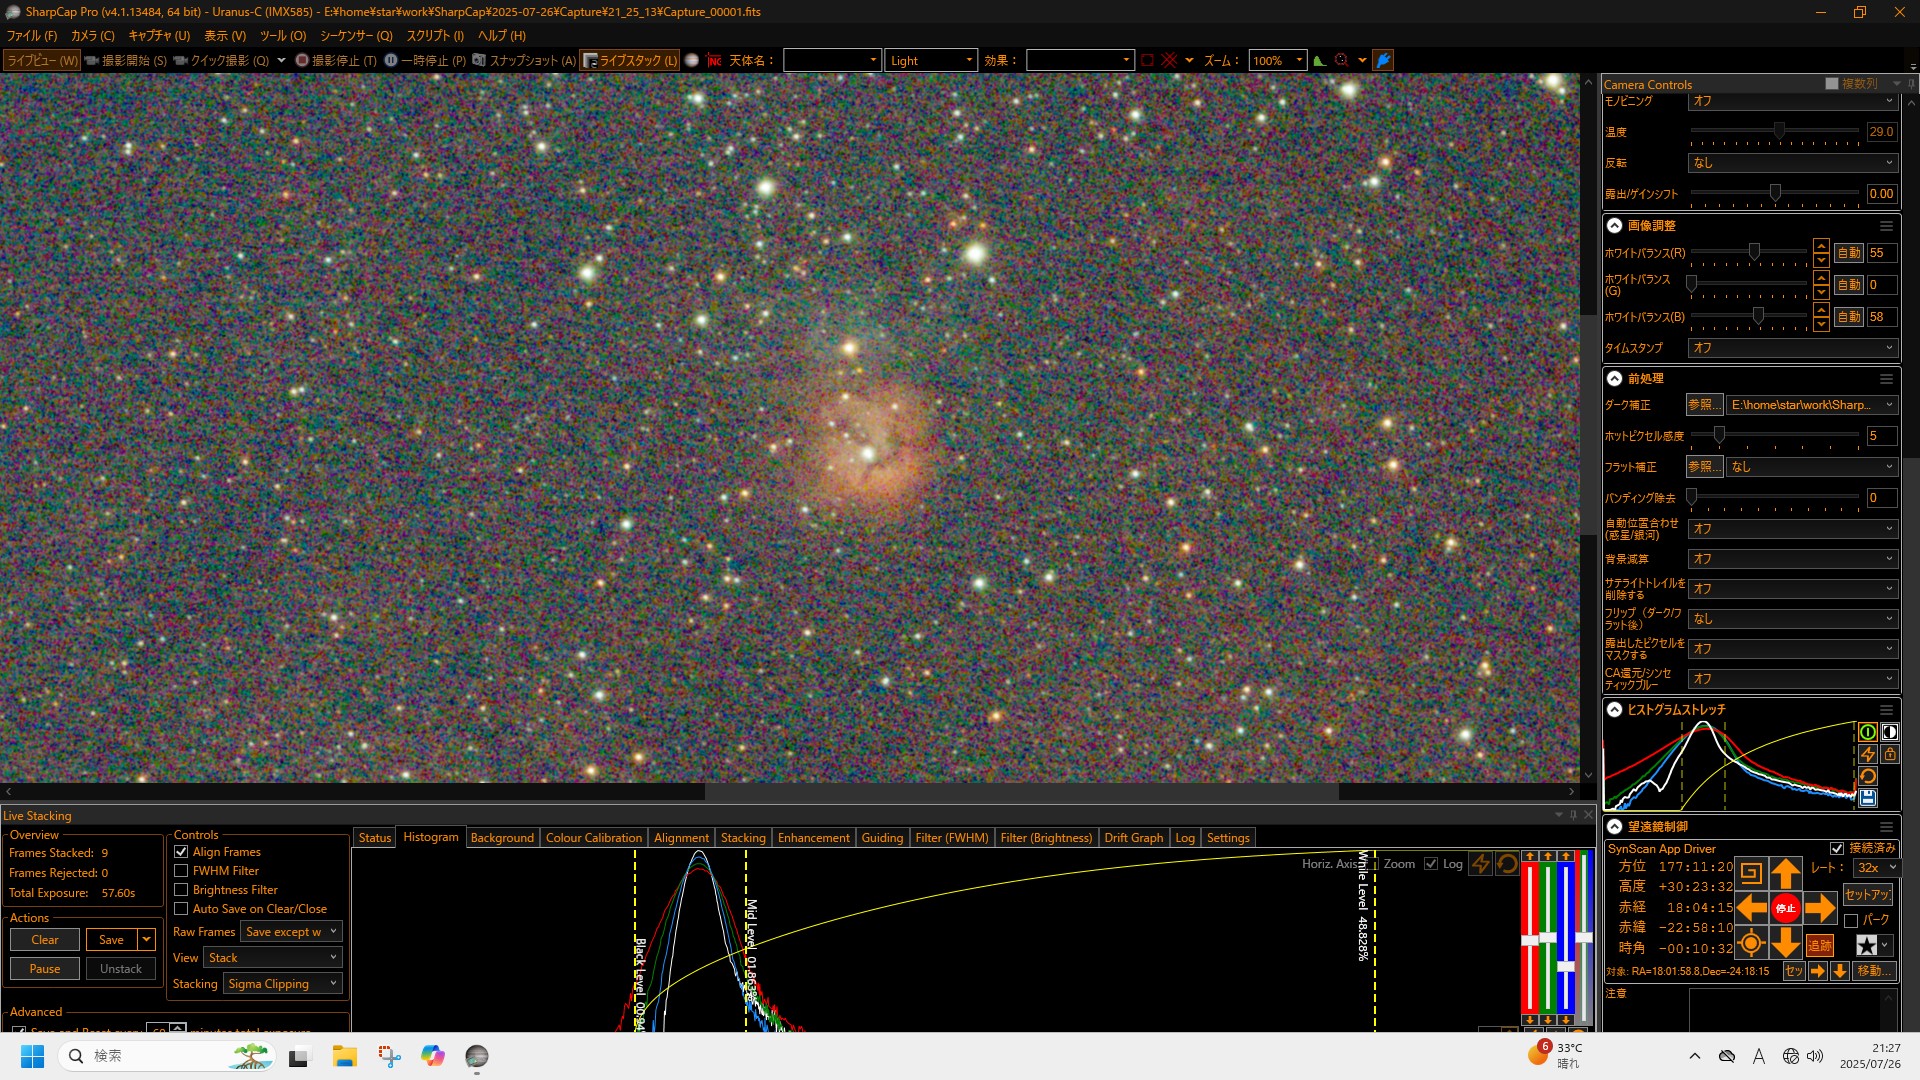The width and height of the screenshot is (1920, 1080).
Task: Save the histogram stretch with the disk icon
Action: 1867,798
